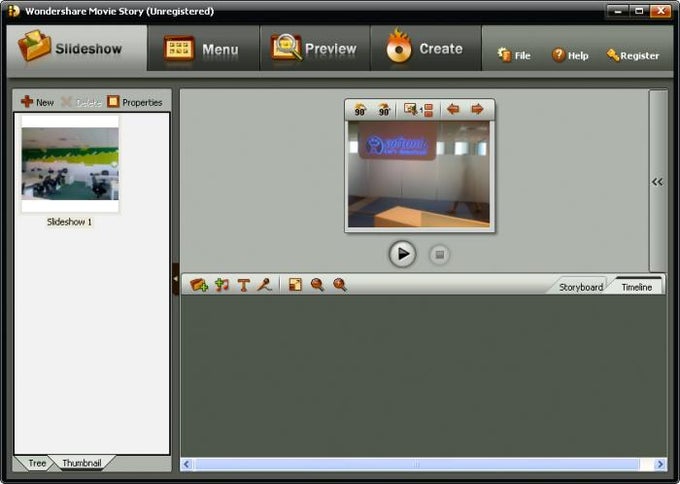
Task: Open the File menu
Action: pyautogui.click(x=514, y=56)
